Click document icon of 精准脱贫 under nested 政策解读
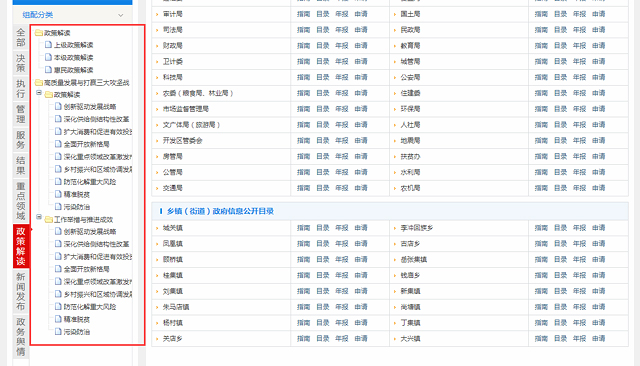This screenshot has height=366, width=640. pyautogui.click(x=58, y=194)
